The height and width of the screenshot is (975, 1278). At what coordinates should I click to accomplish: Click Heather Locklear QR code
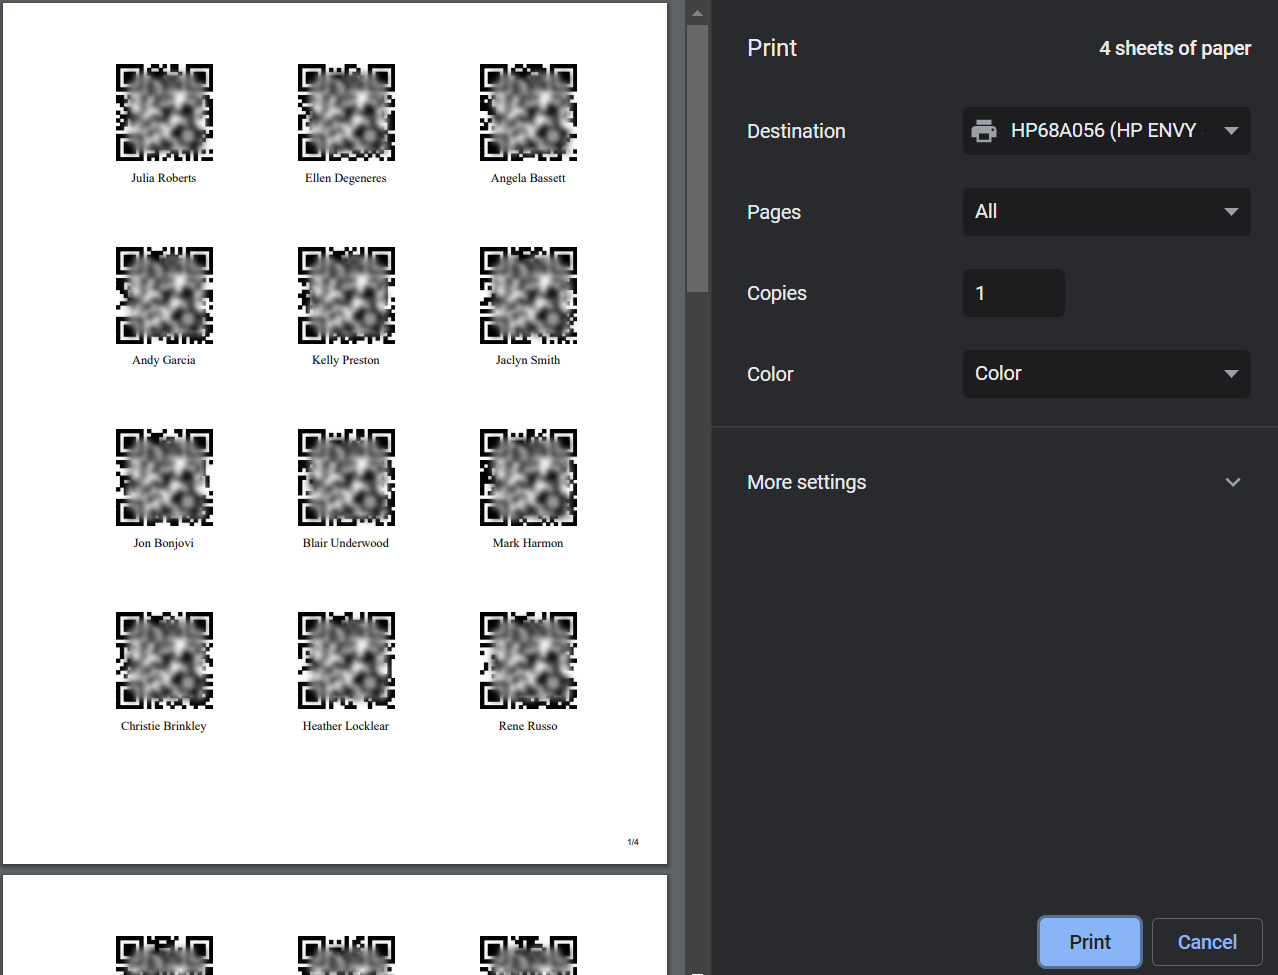tap(346, 661)
